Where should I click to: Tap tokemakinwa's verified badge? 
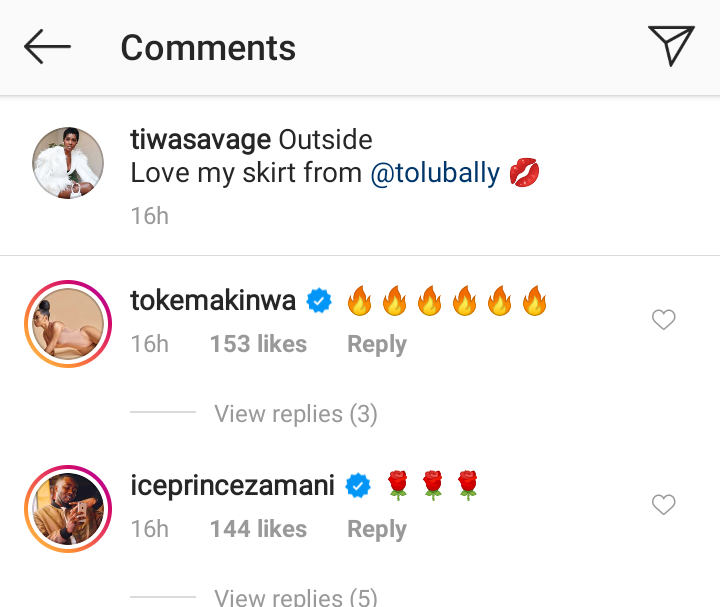tap(319, 300)
